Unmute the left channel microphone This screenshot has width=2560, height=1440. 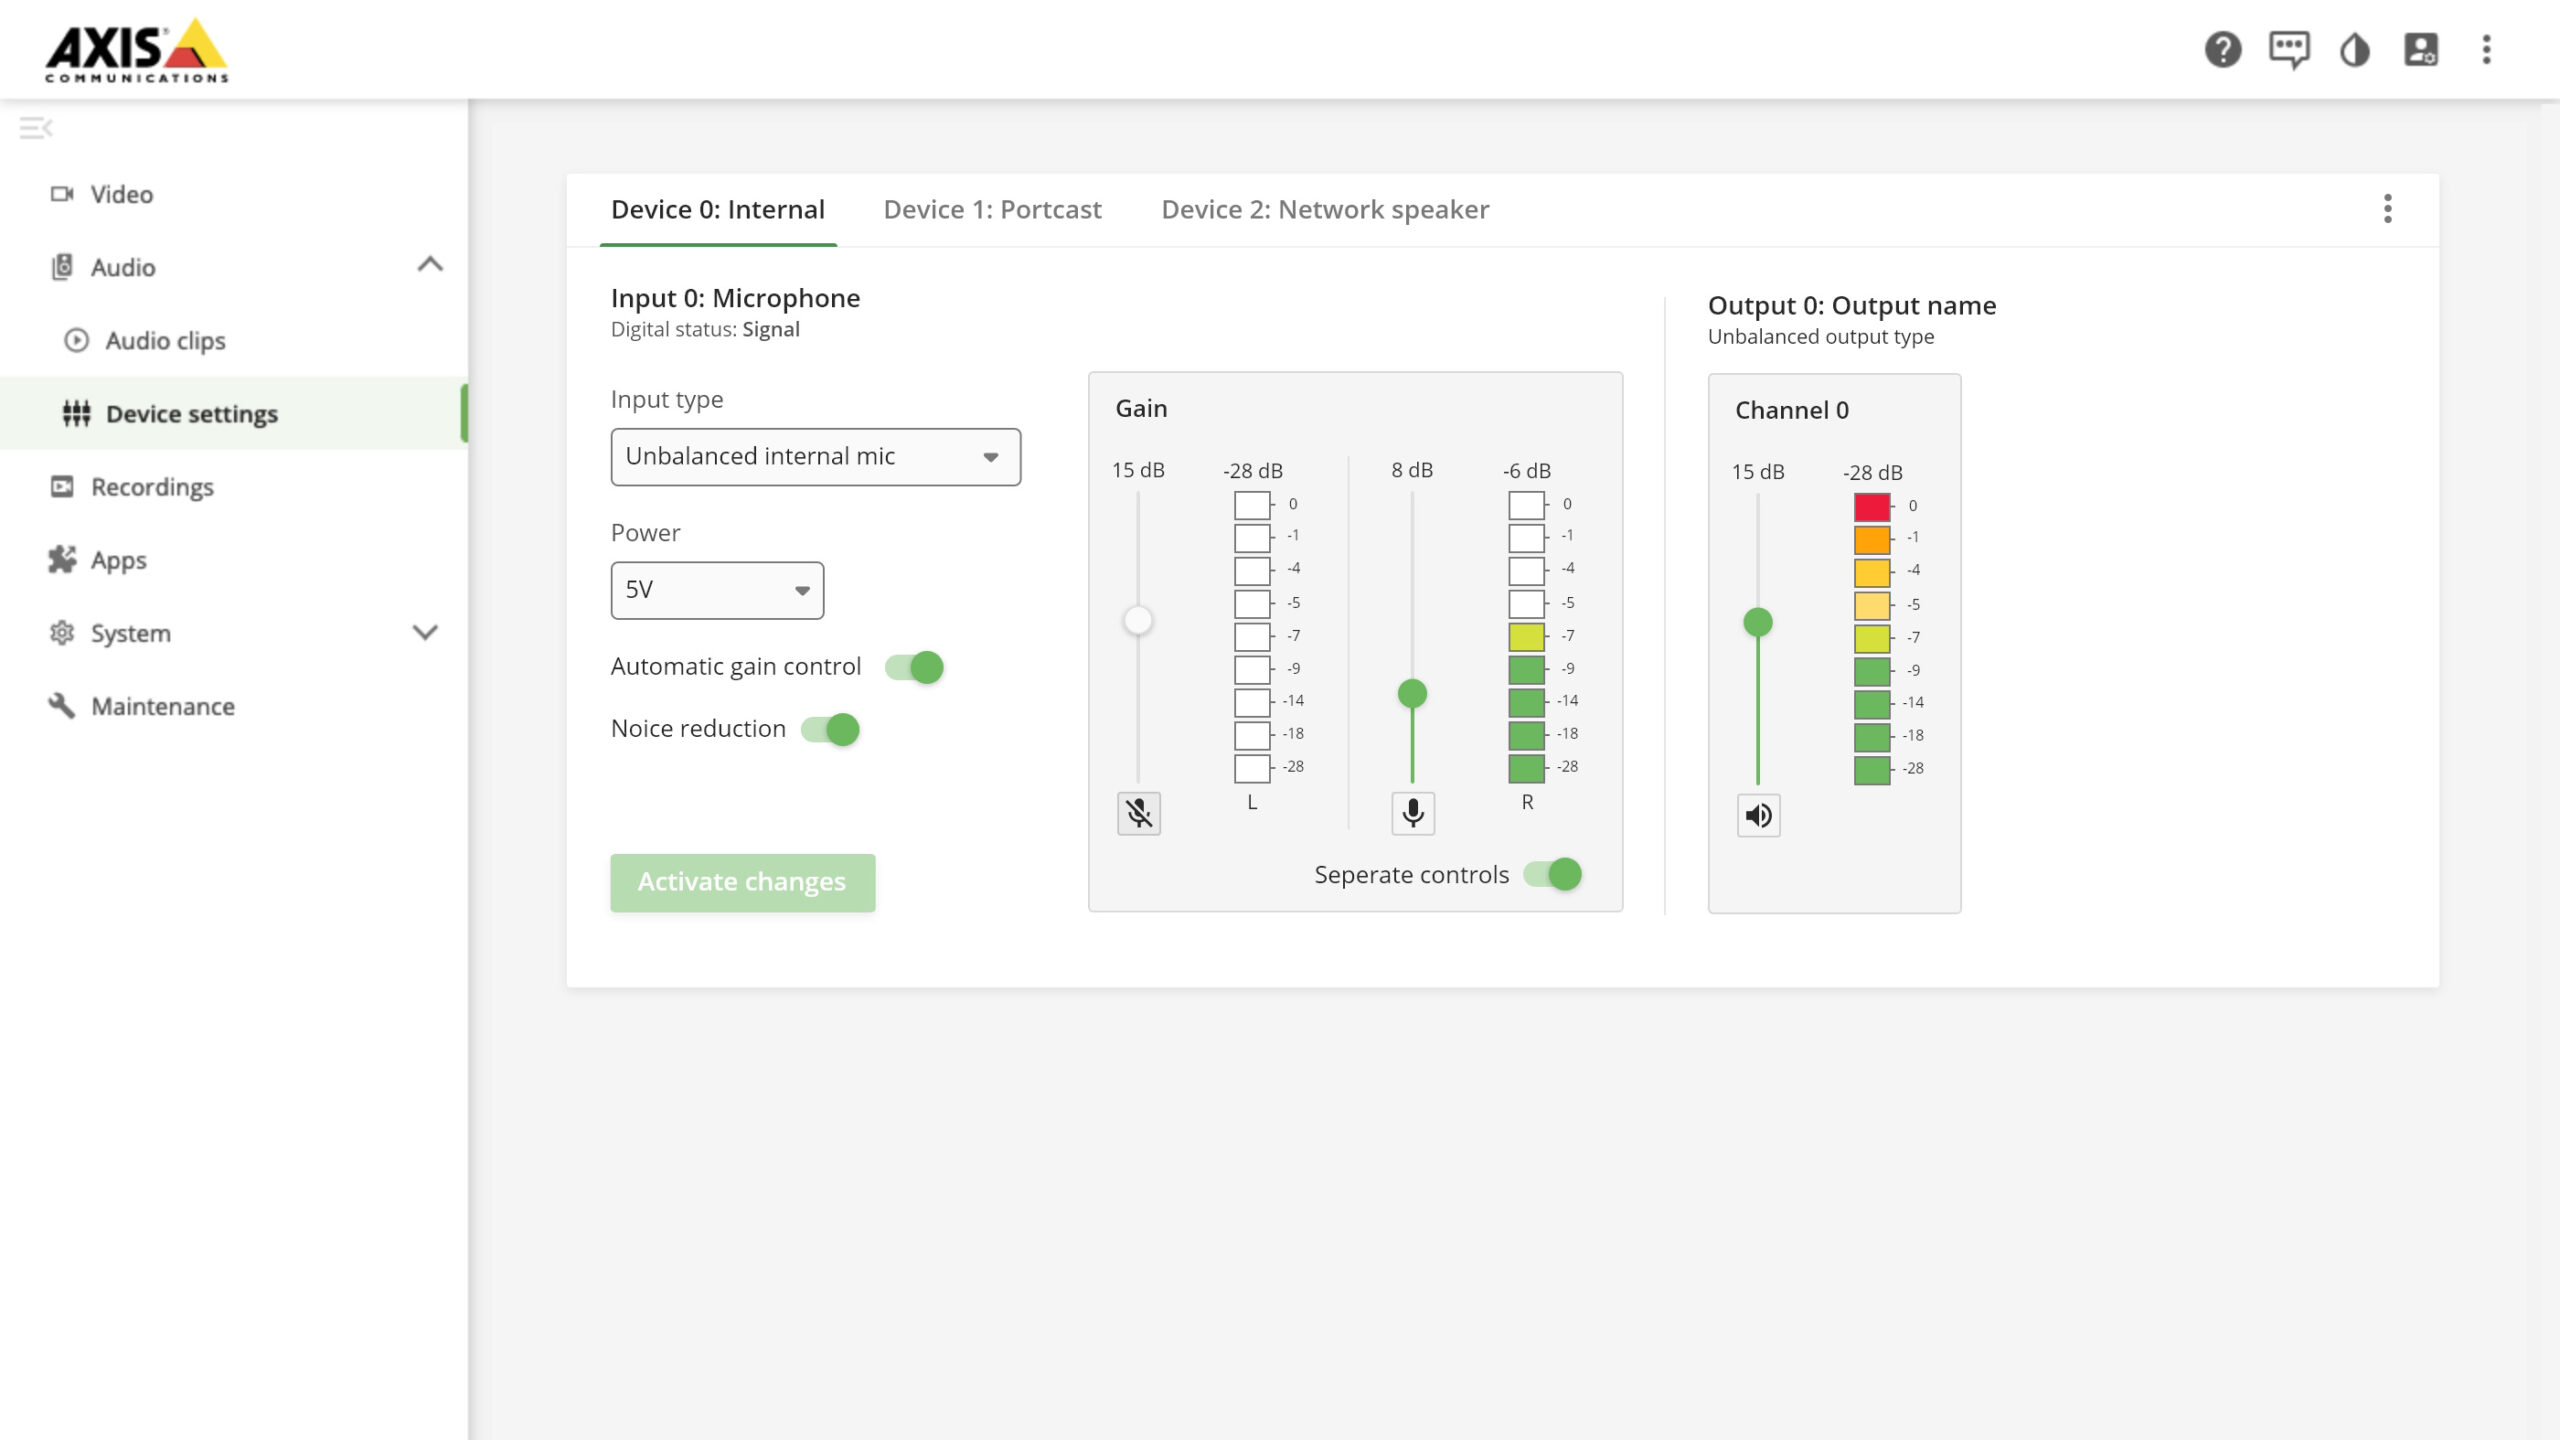coord(1138,813)
